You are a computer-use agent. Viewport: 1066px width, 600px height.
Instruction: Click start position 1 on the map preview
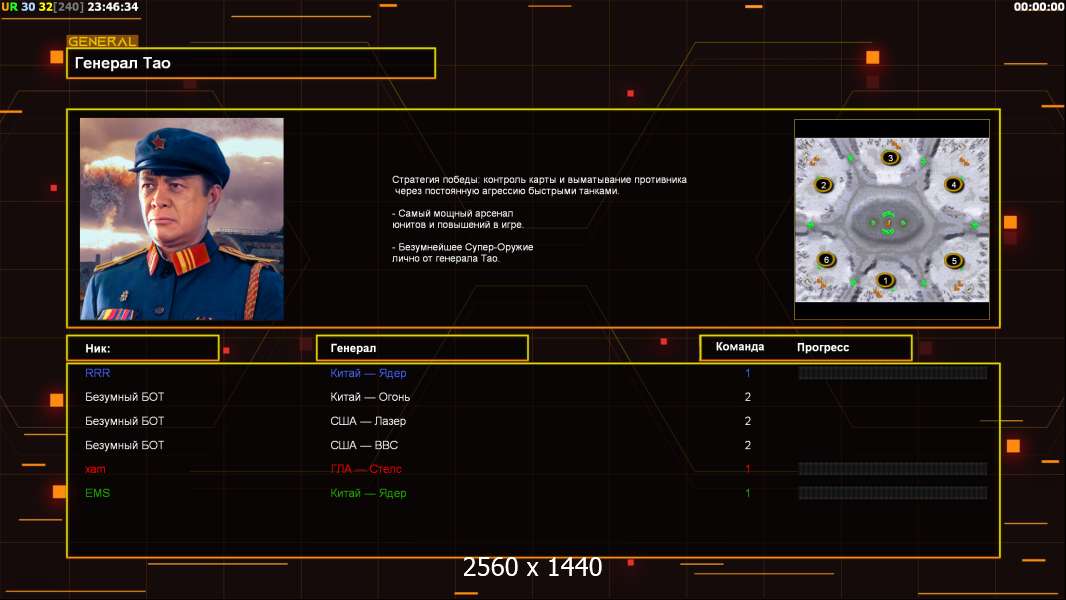(x=884, y=280)
